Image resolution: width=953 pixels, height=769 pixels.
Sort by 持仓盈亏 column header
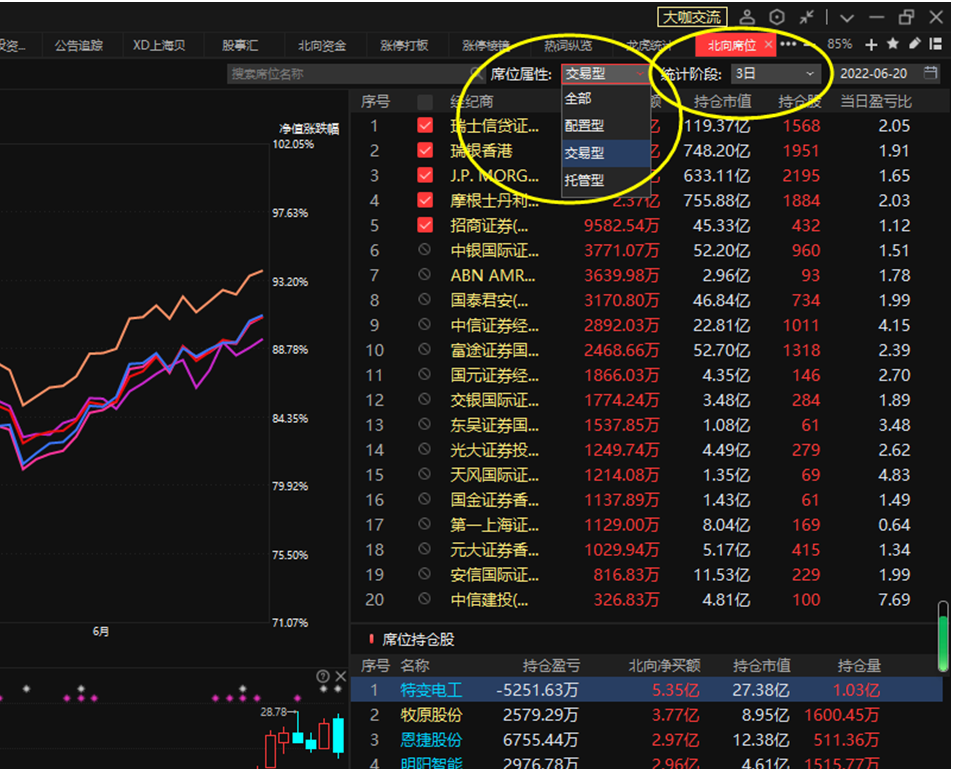(x=551, y=666)
